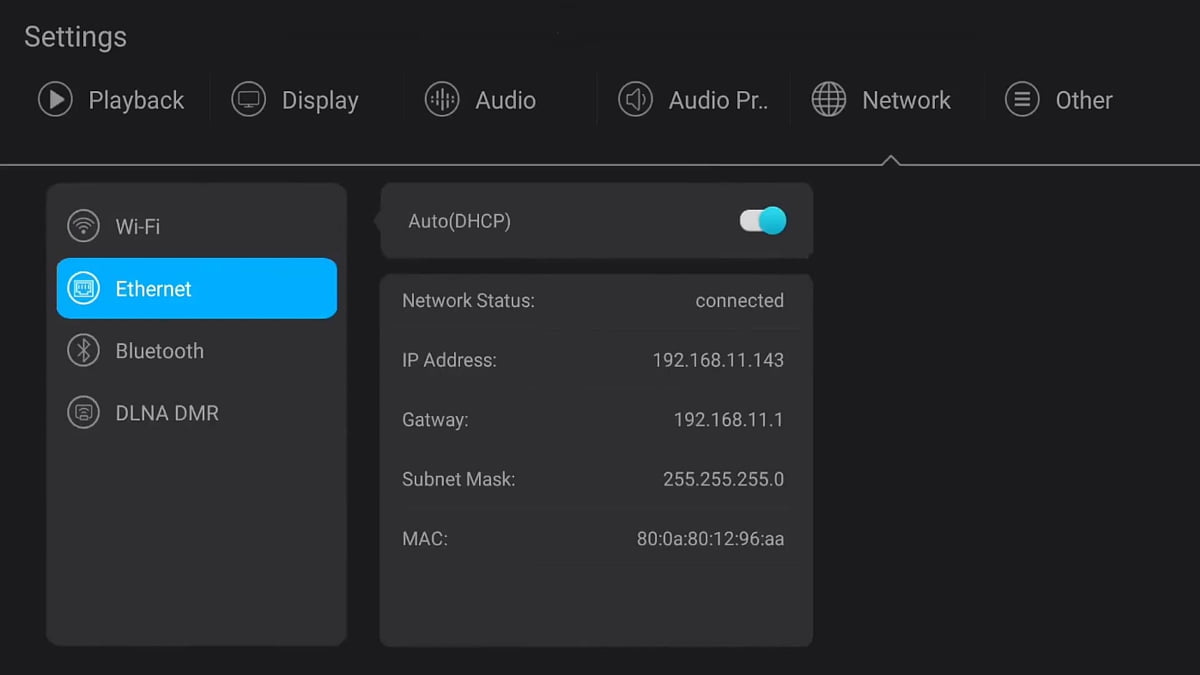1200x675 pixels.
Task: Toggle the Auto(DHCP) switch off
Action: click(763, 221)
